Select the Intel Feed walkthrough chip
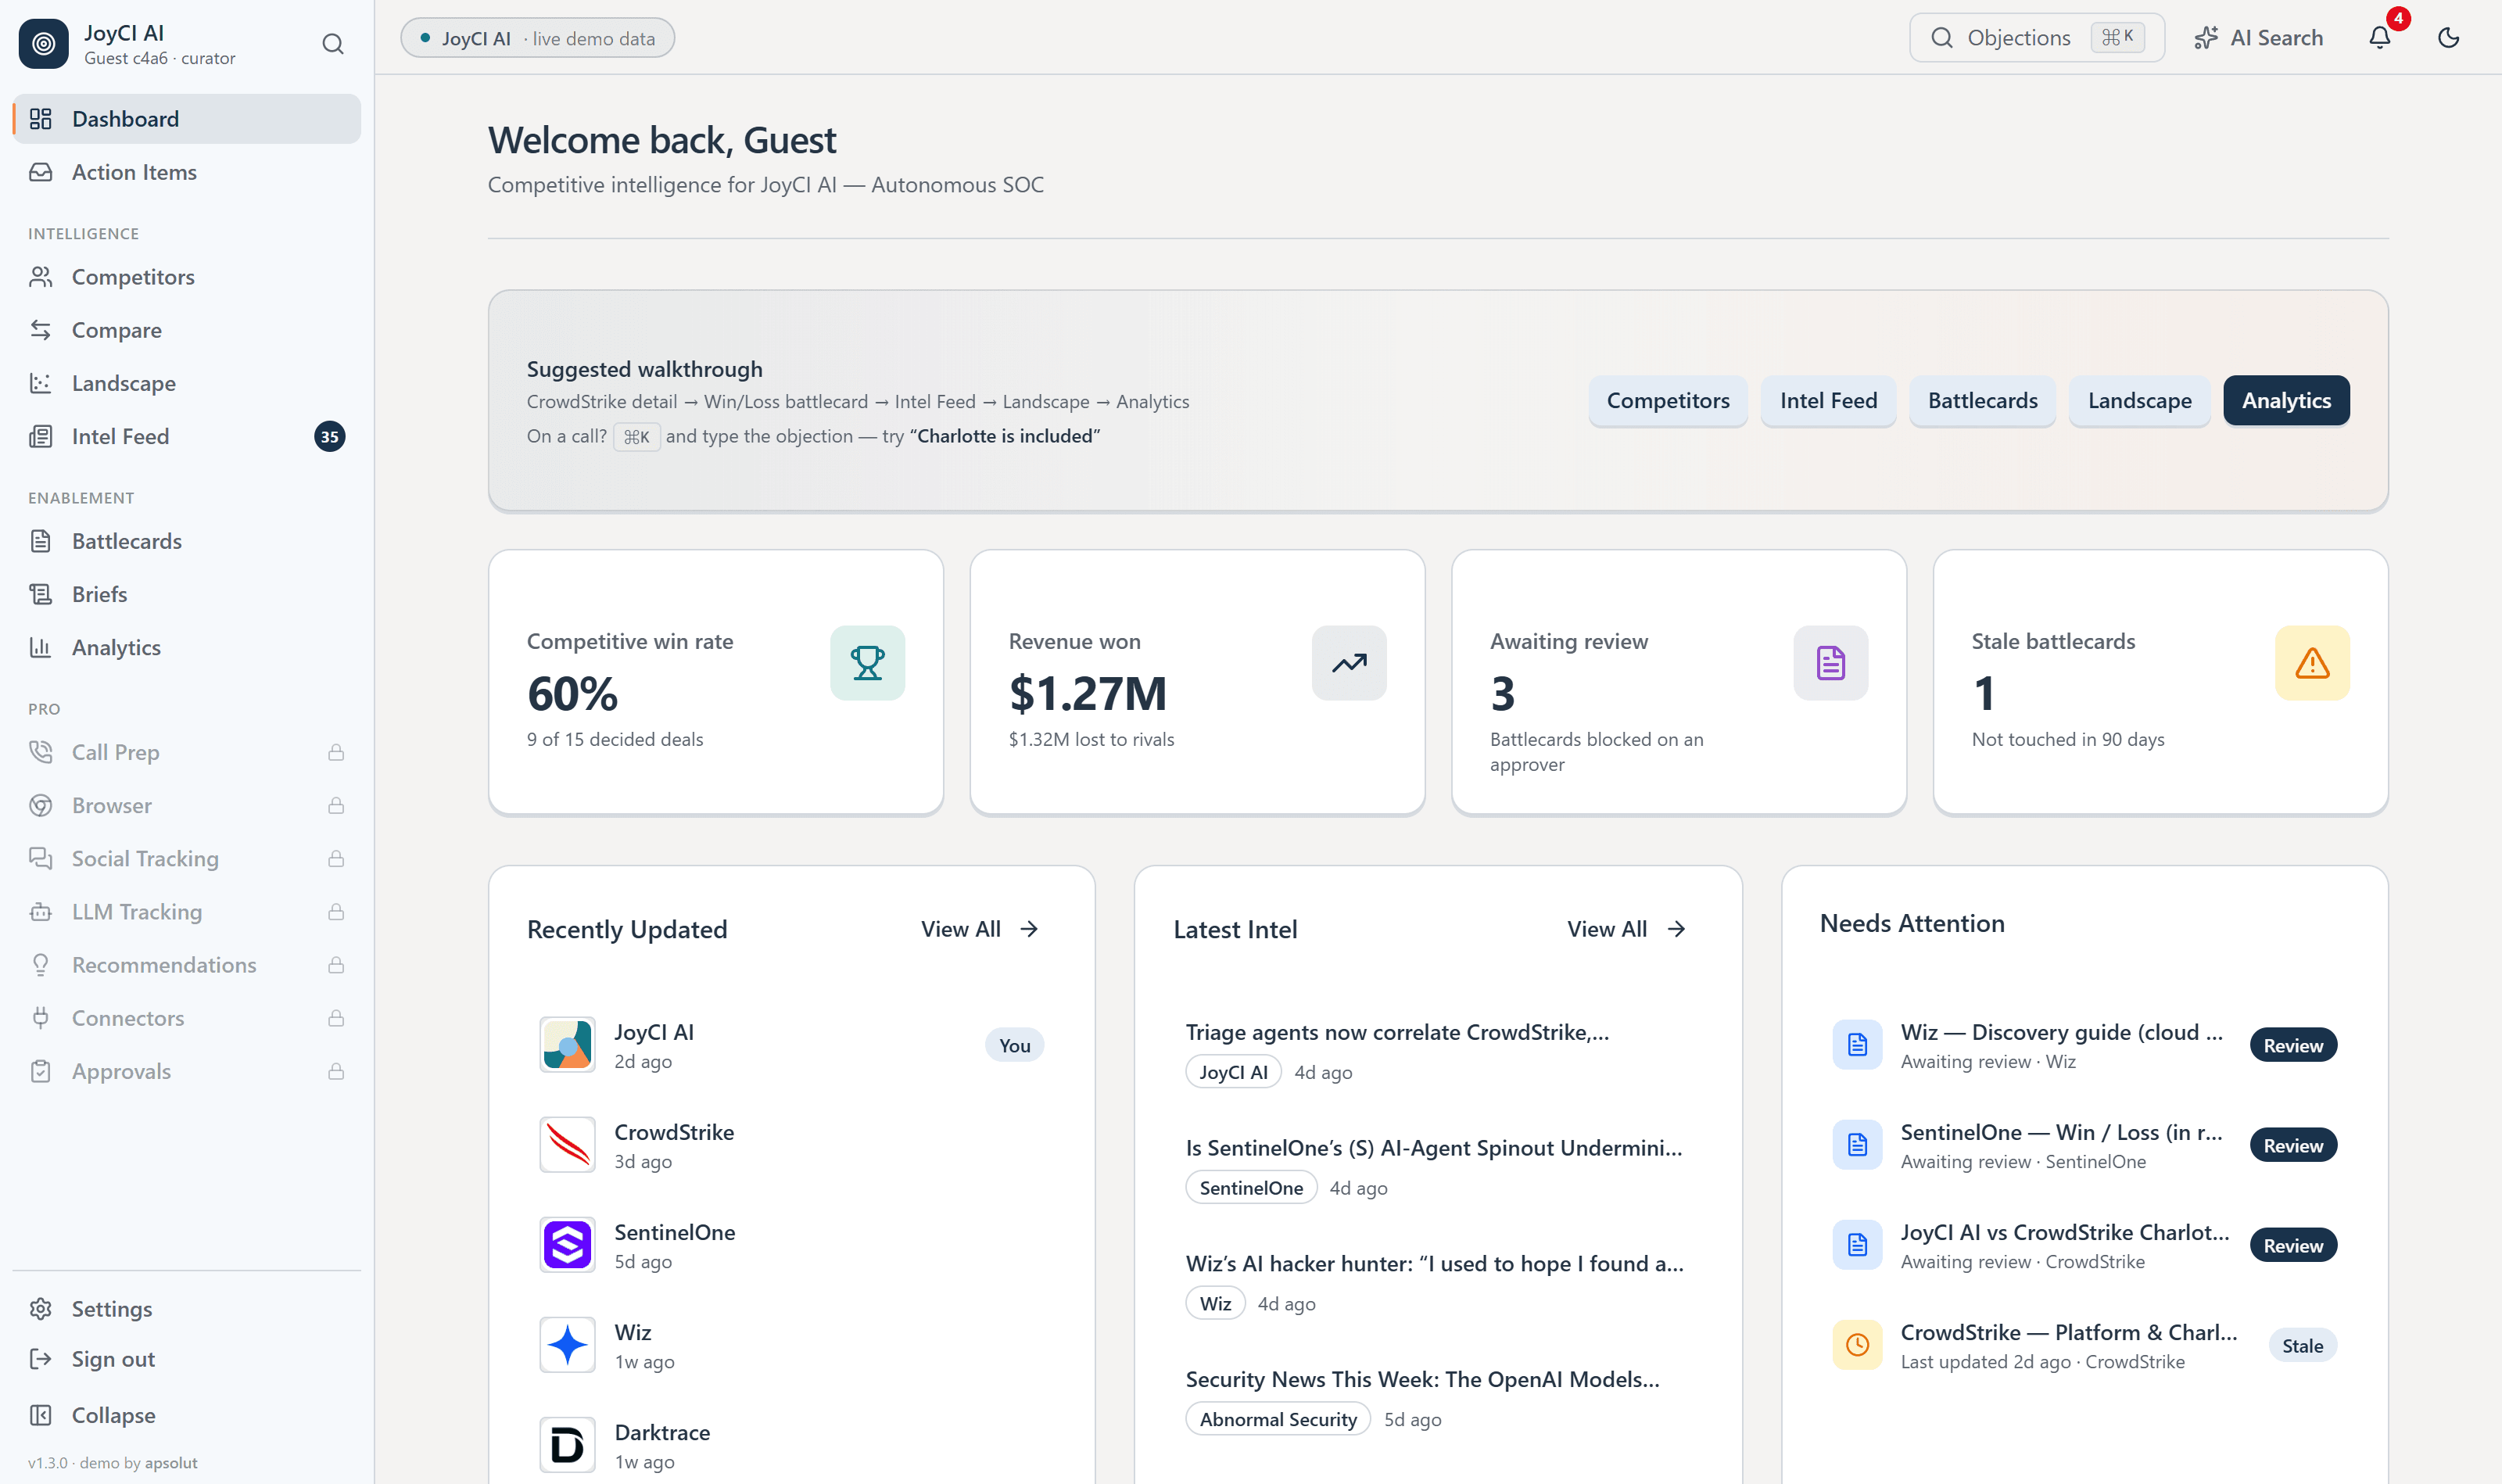The height and width of the screenshot is (1484, 2502). (1828, 400)
